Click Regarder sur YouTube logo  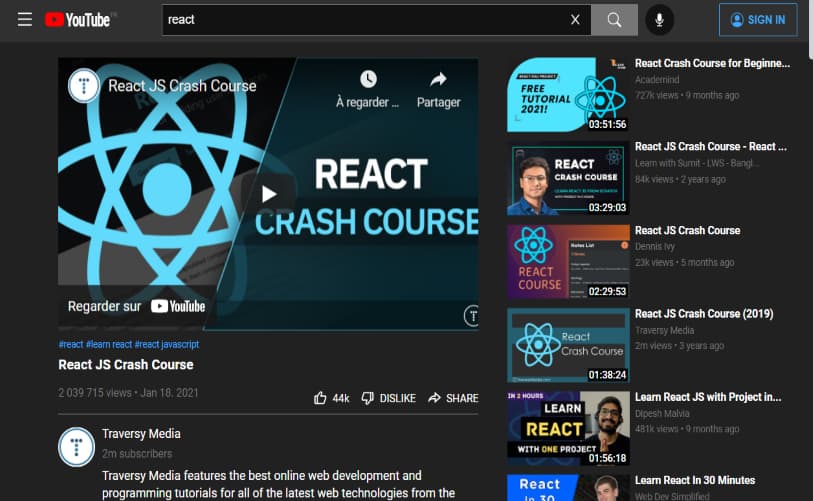pyautogui.click(x=178, y=306)
